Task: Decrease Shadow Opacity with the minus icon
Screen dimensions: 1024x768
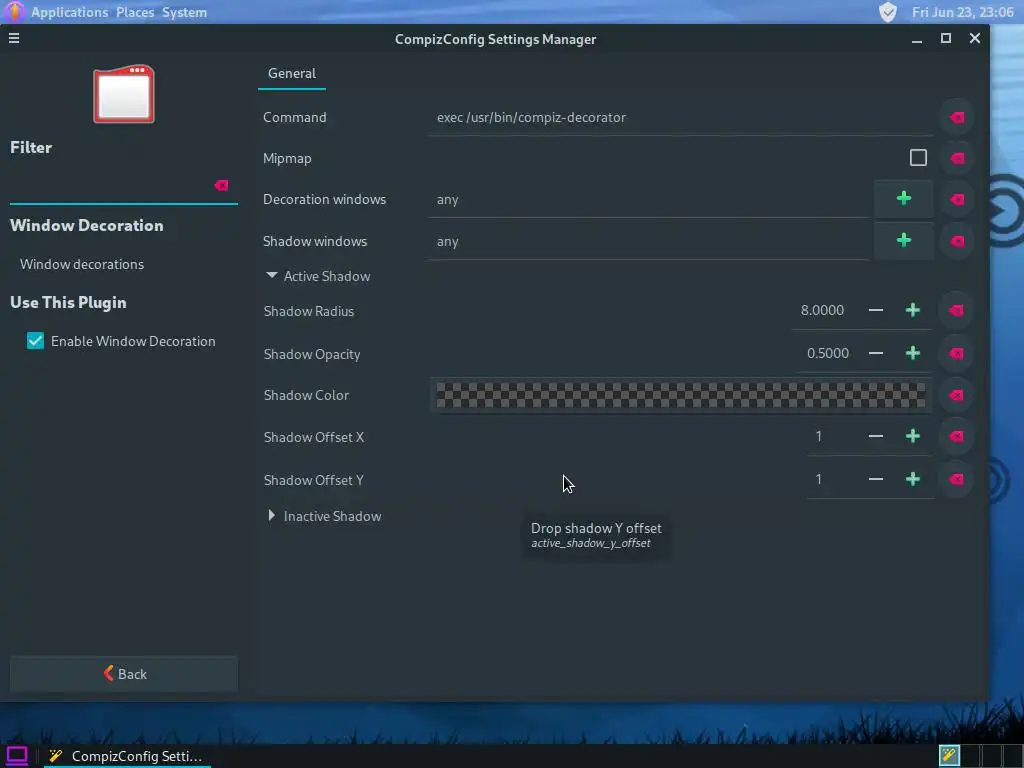Action: tap(876, 353)
